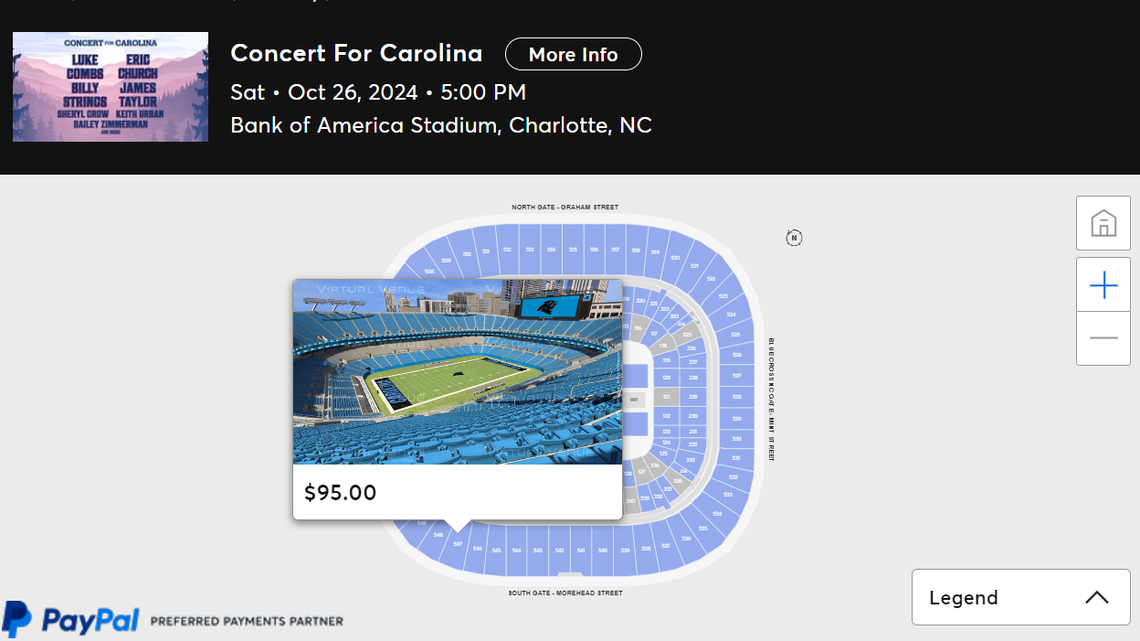Click the Legend text label
1140x641 pixels.
tap(963, 597)
